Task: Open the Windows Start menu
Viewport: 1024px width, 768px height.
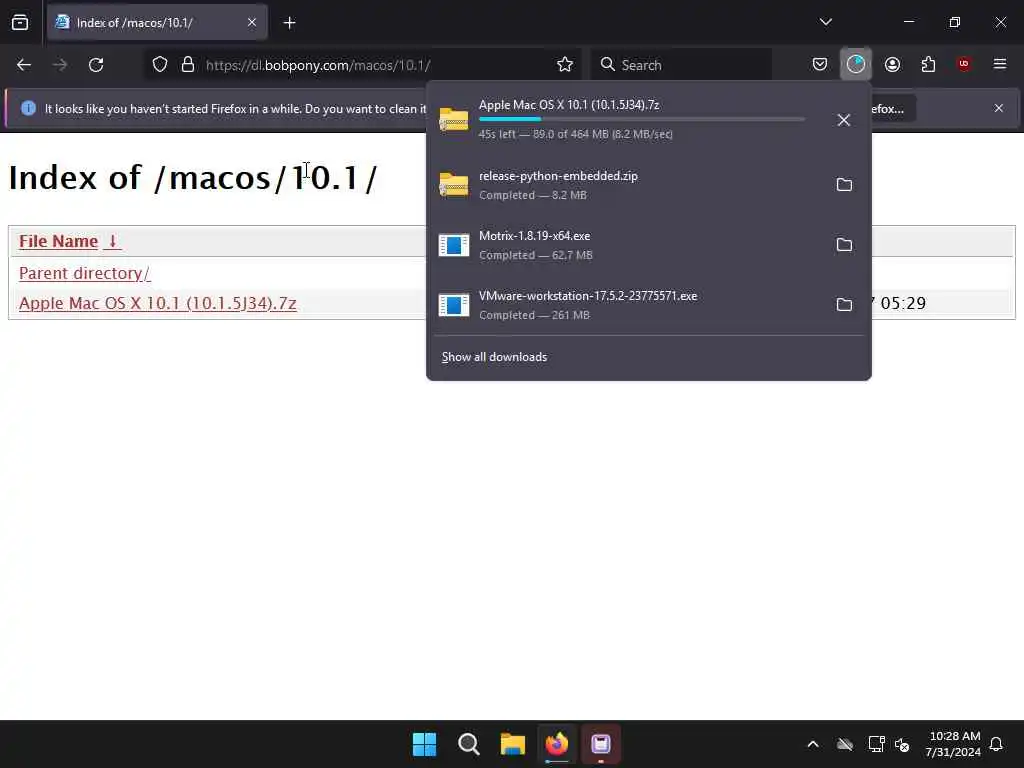Action: [x=424, y=744]
